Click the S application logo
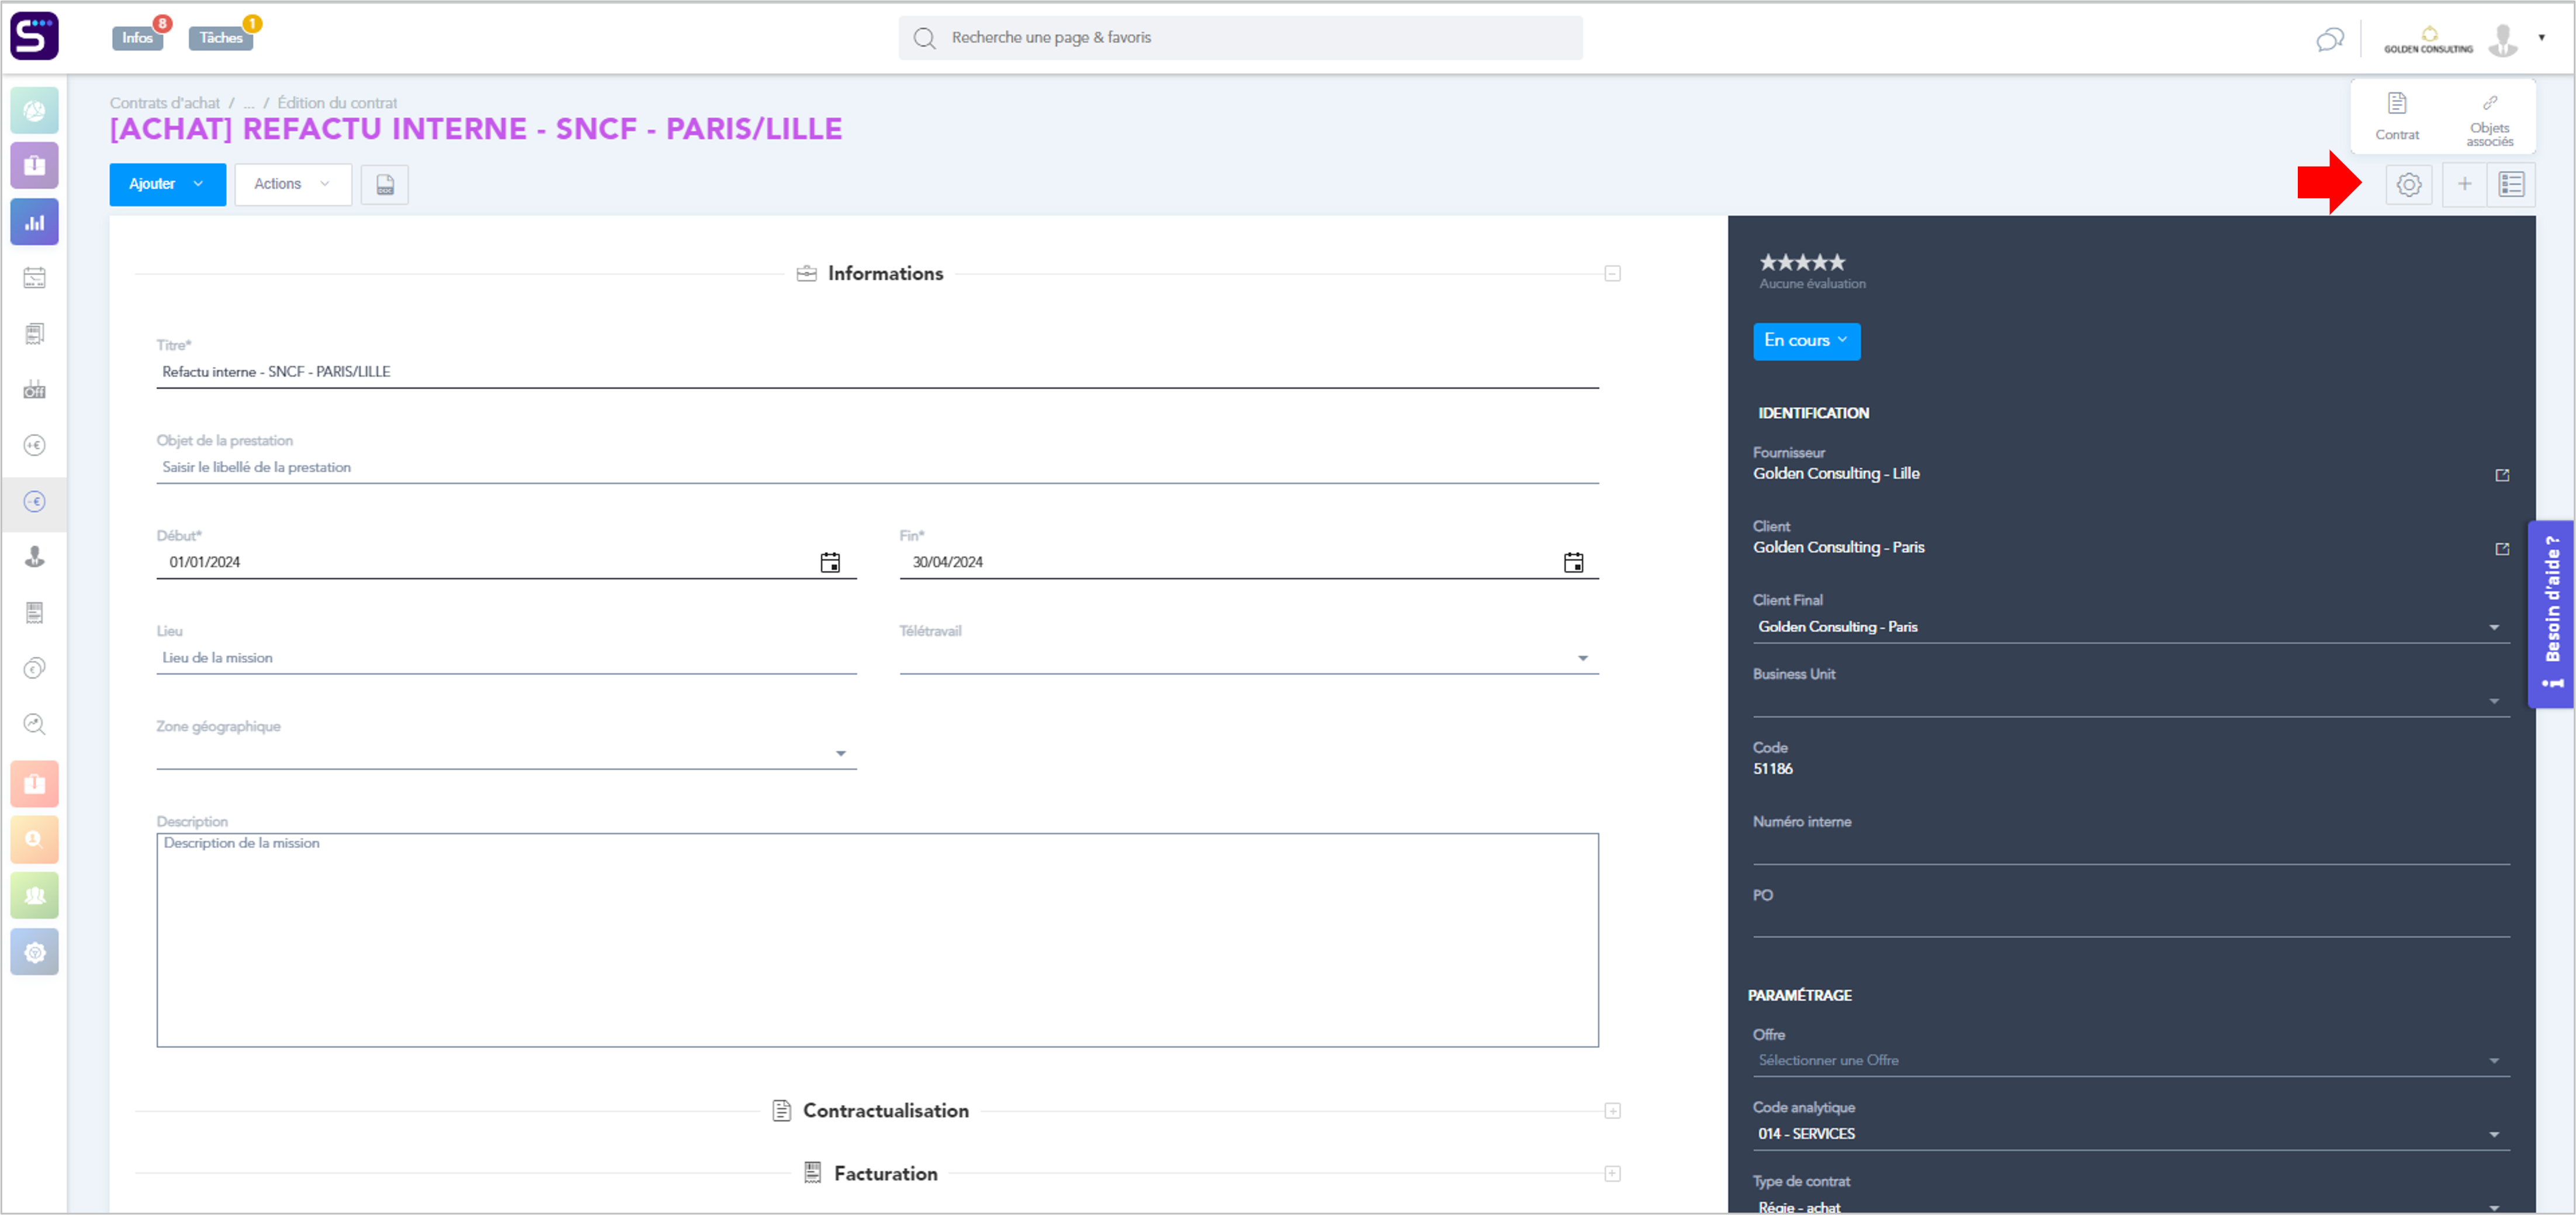2576x1215 pixels. [34, 36]
